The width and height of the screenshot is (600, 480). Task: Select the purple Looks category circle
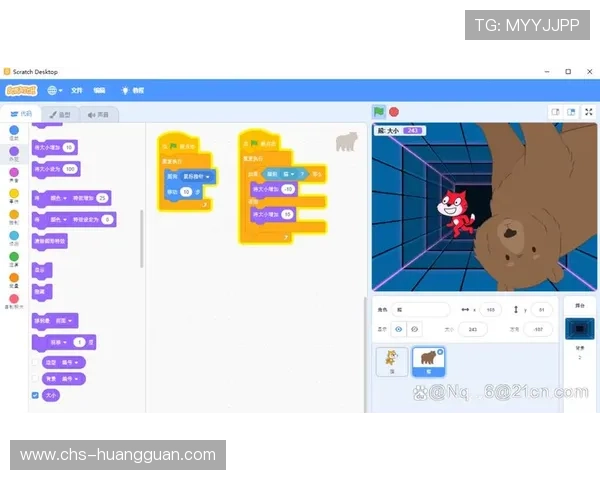point(14,151)
